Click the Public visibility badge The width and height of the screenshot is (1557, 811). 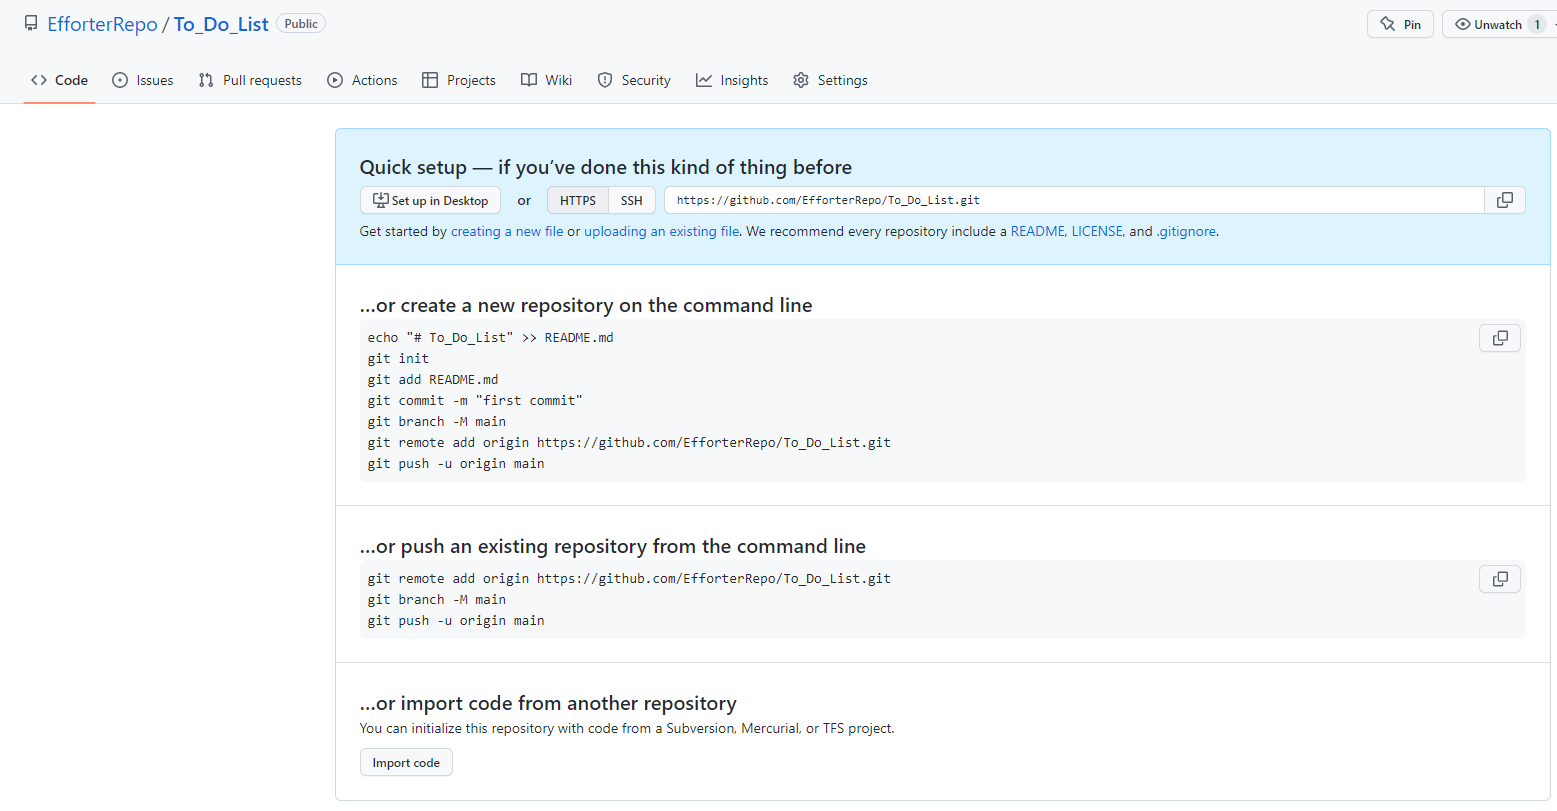[x=301, y=23]
